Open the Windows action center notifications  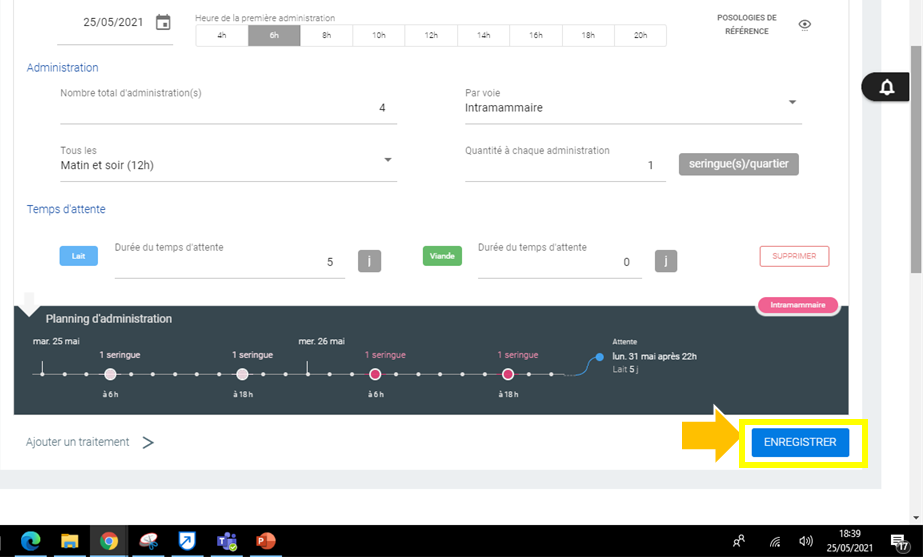899,542
